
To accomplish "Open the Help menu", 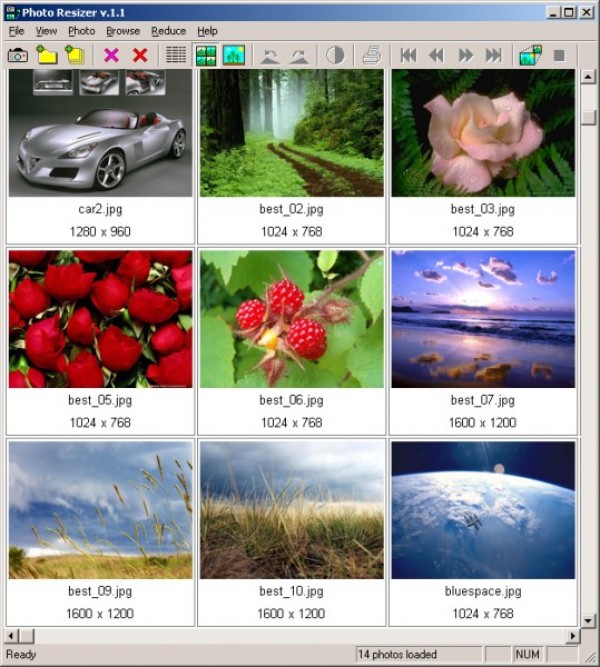I will (x=207, y=31).
